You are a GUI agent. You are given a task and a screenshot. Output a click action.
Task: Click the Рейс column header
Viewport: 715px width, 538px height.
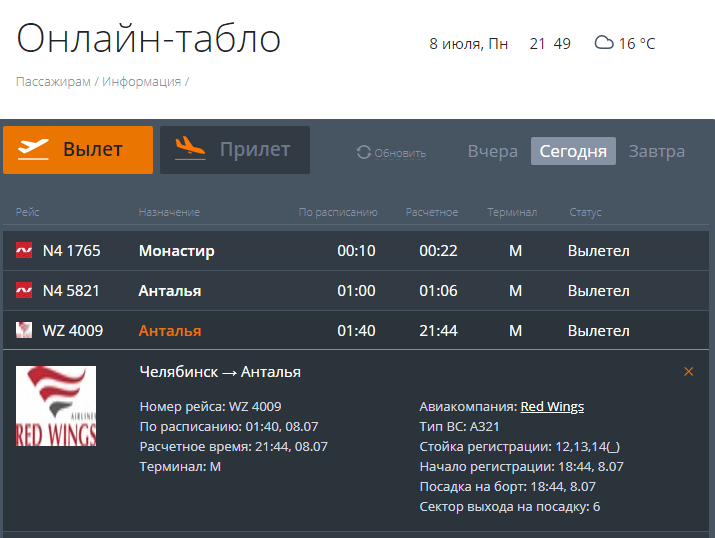coord(27,212)
